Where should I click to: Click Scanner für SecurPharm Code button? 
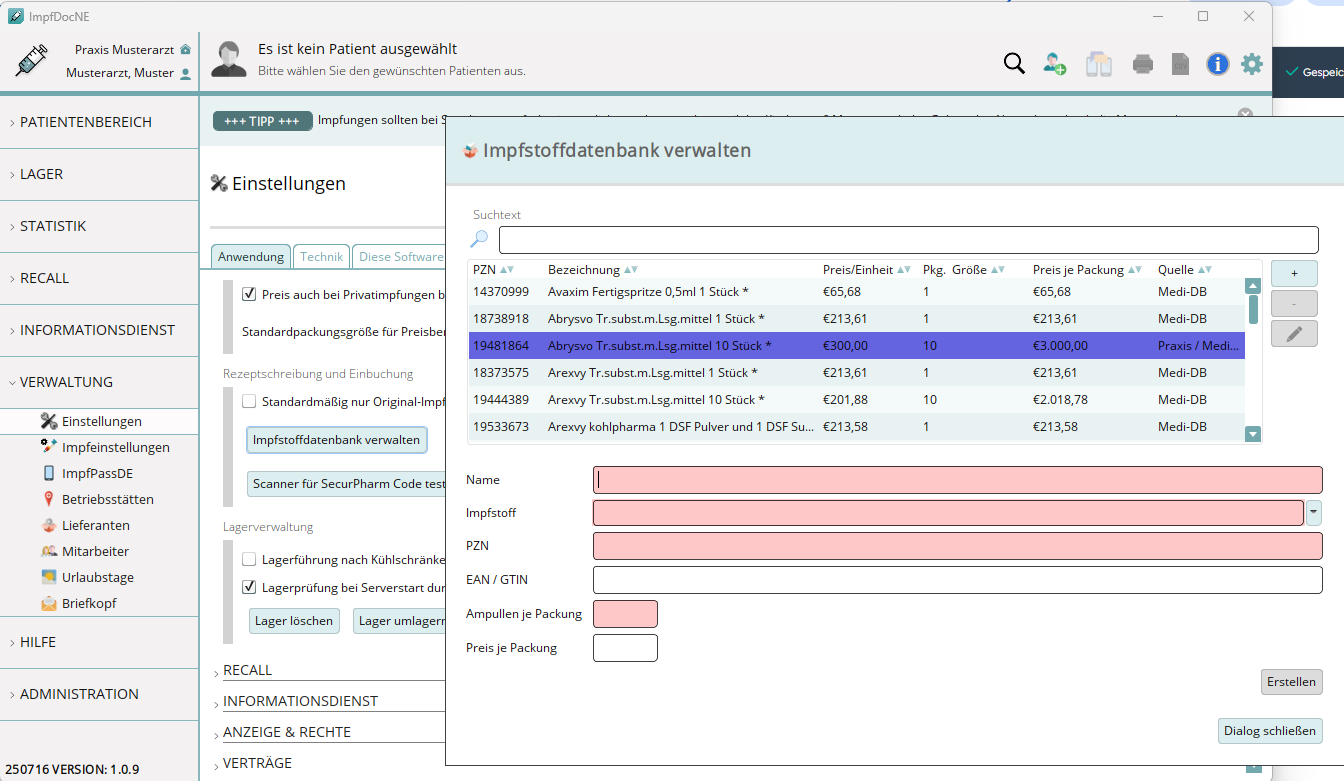click(348, 484)
